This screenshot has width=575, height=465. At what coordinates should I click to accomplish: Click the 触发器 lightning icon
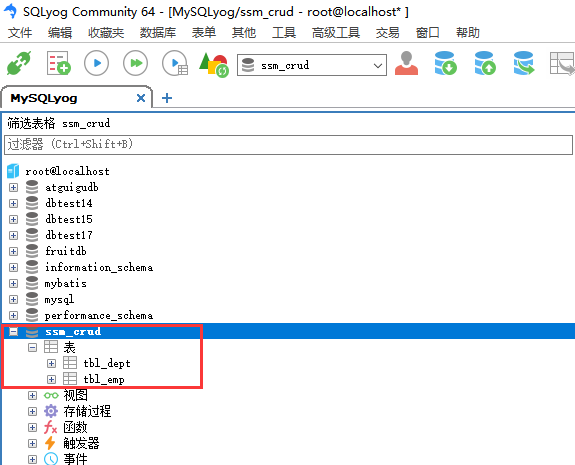click(x=50, y=443)
